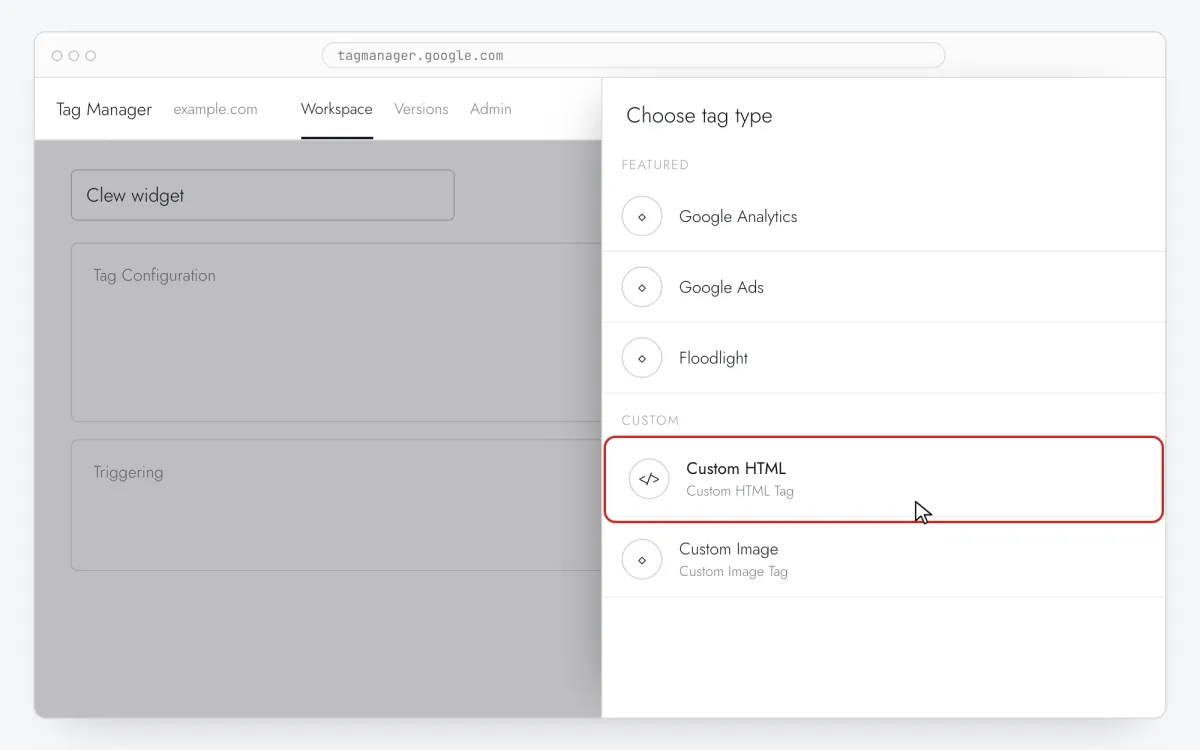The height and width of the screenshot is (750, 1200).
Task: Click the Custom Image tag icon
Action: tap(642, 560)
